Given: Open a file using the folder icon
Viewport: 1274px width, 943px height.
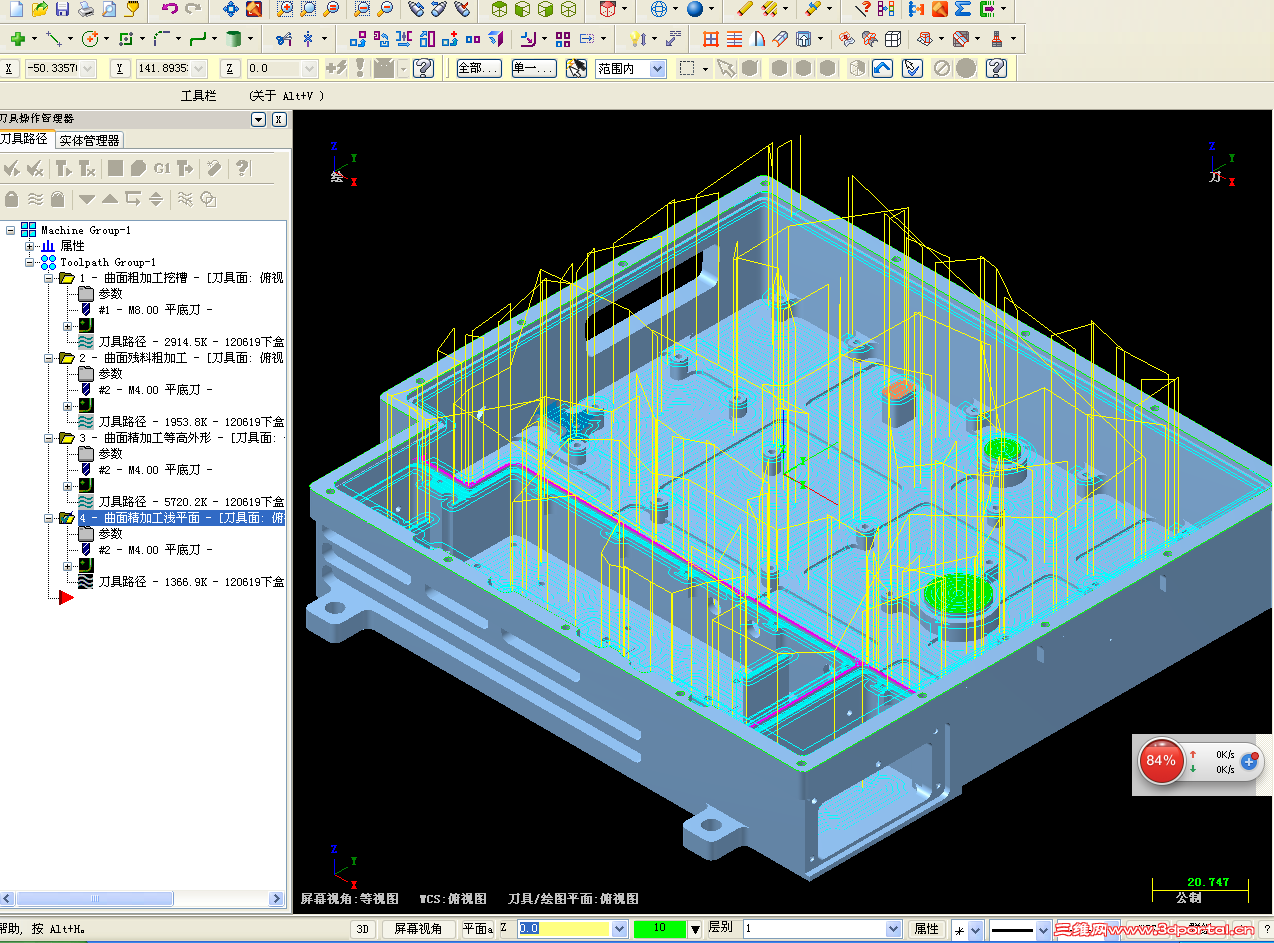Looking at the screenshot, I should [x=39, y=10].
